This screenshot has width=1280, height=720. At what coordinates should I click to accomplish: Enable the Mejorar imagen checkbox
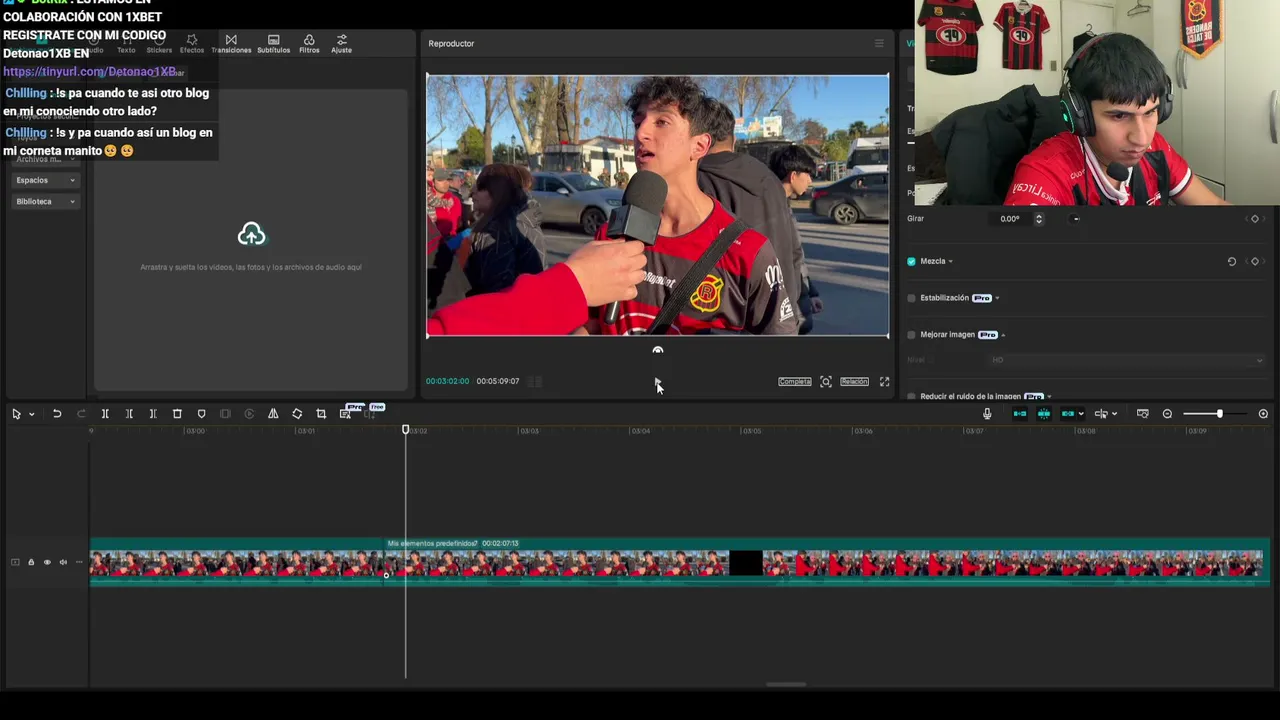[911, 335]
